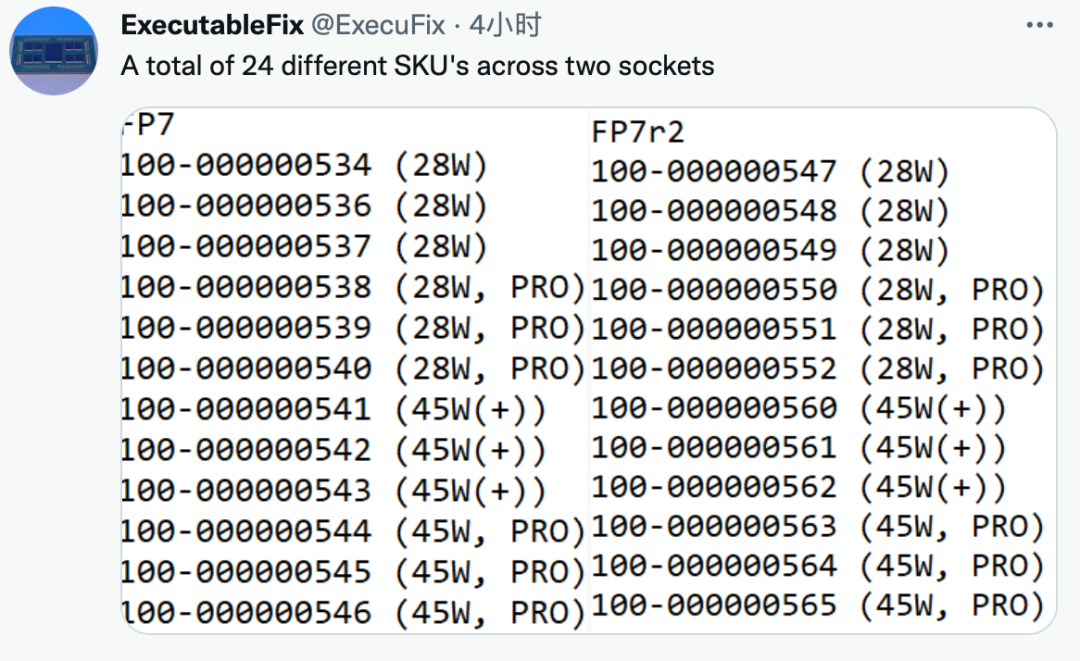Click the 100-000000546 (45W, PRO) line
Viewport: 1080px width, 661px height.
point(353,613)
